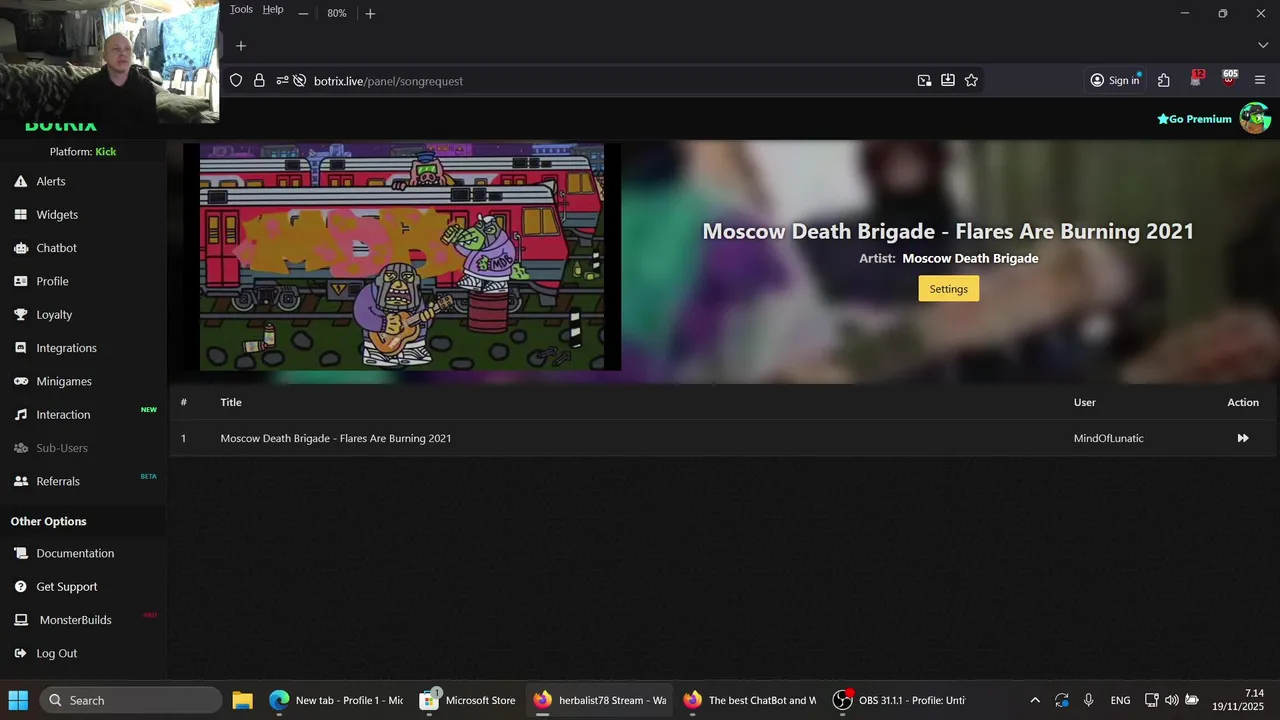Open the Alerts sidebar icon
The width and height of the screenshot is (1280, 720).
click(20, 181)
